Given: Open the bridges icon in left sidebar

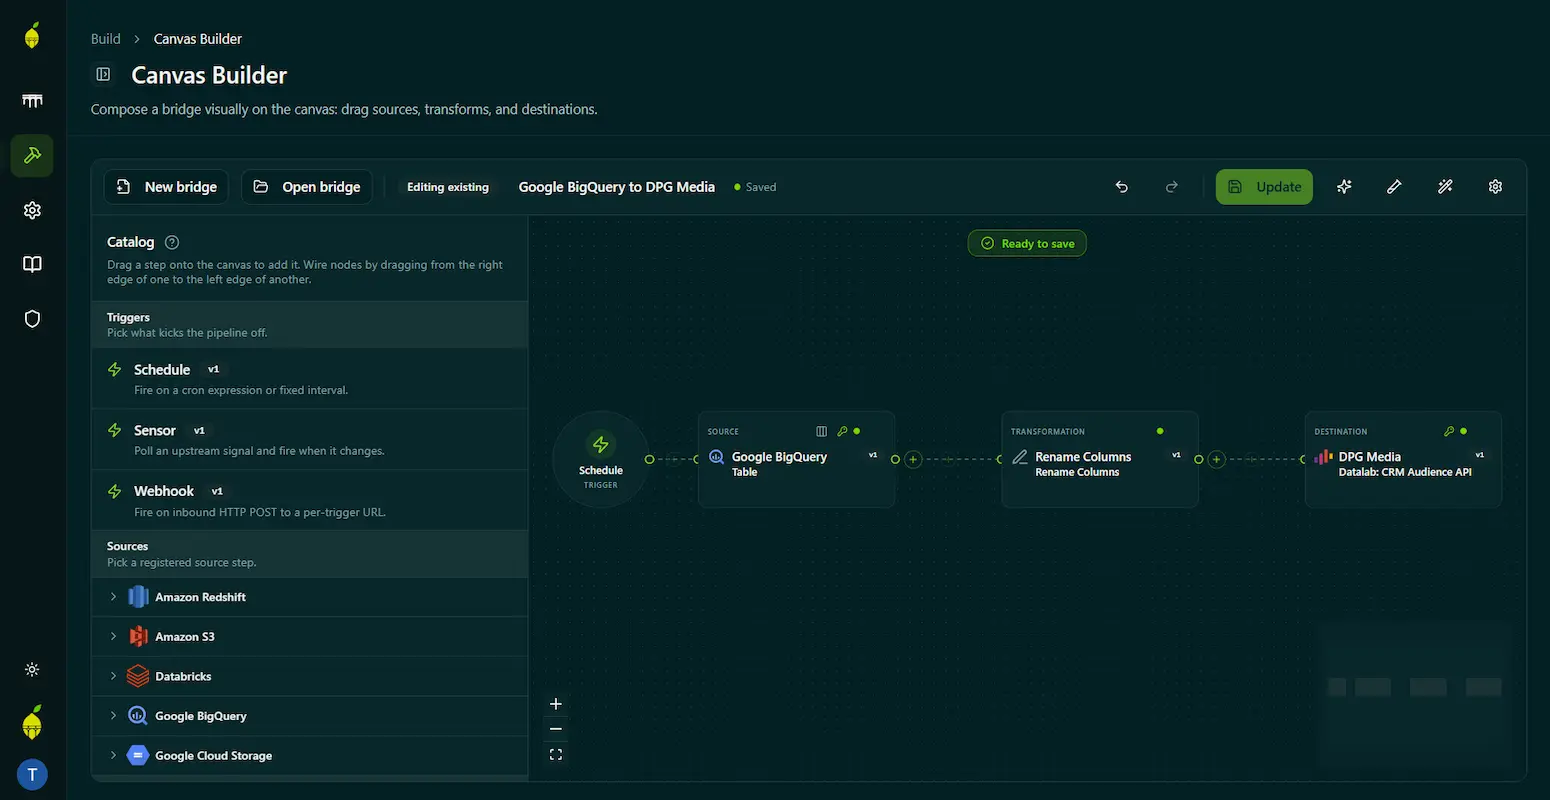Looking at the screenshot, I should pos(32,101).
